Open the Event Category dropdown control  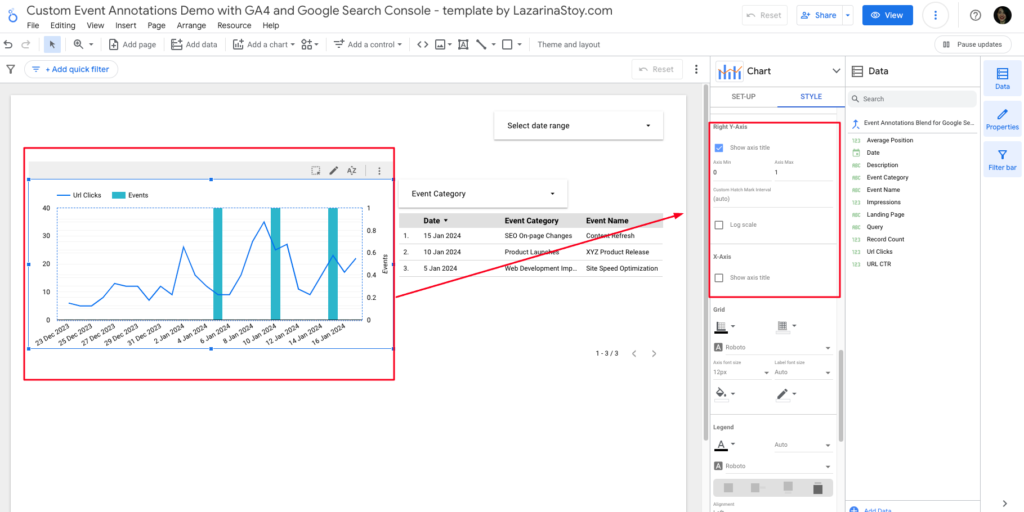[x=483, y=194]
